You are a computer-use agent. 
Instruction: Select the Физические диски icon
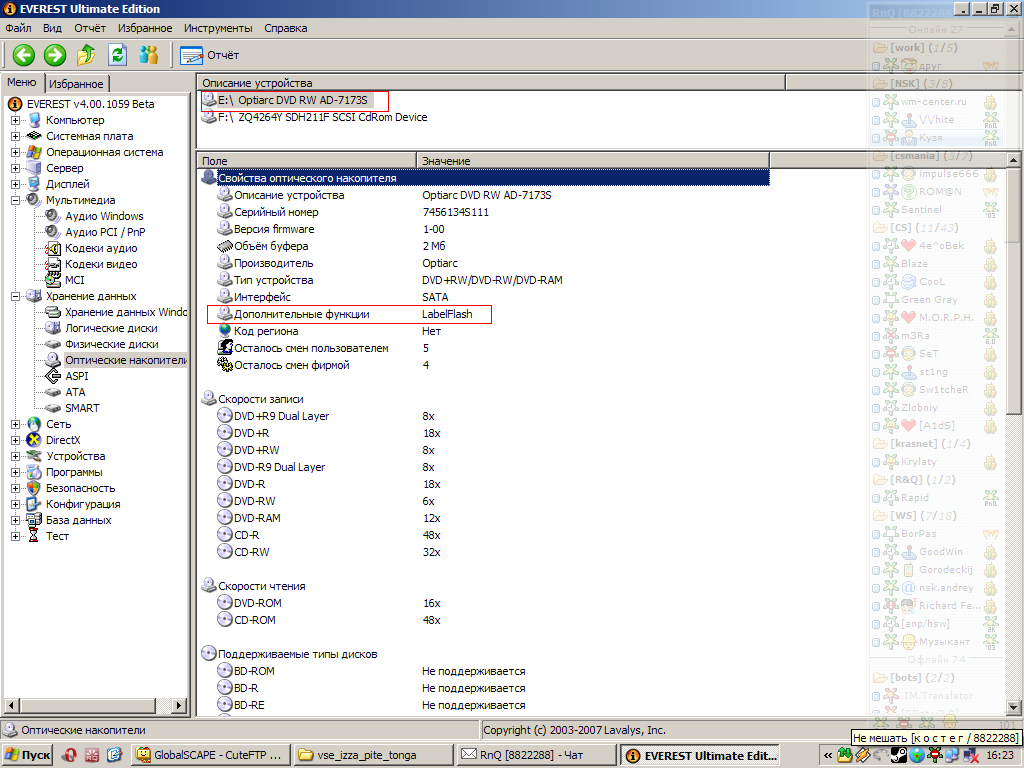point(53,344)
